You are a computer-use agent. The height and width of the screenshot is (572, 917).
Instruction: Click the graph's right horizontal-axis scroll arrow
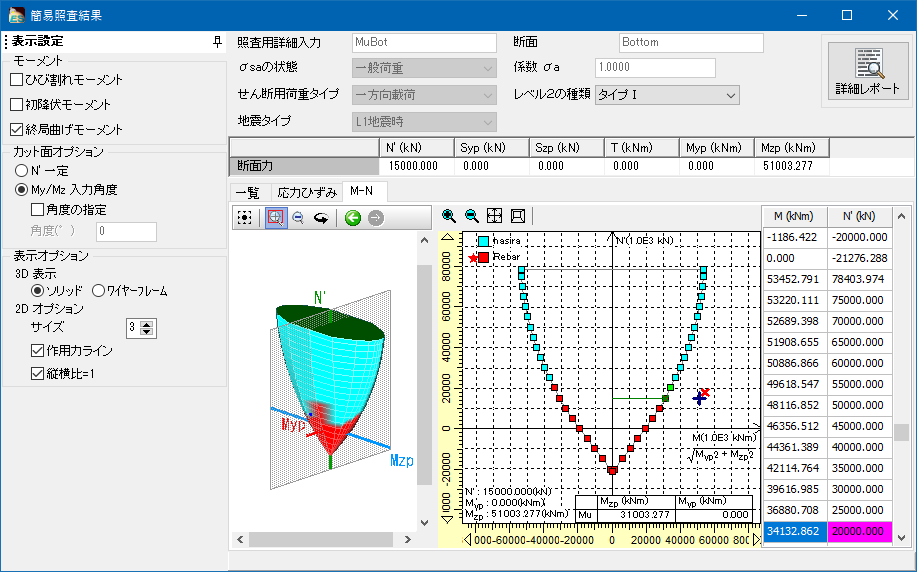tap(756, 540)
